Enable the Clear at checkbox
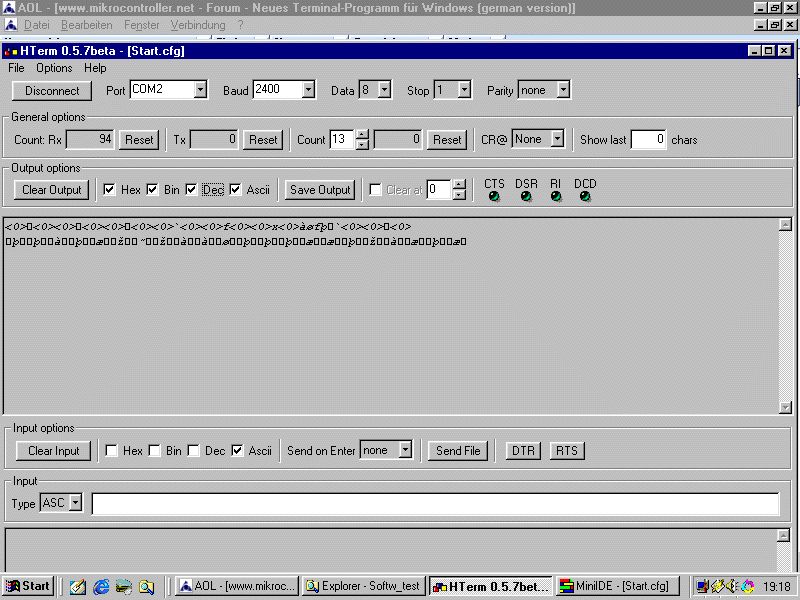Screen dimensions: 800x600 pos(375,190)
